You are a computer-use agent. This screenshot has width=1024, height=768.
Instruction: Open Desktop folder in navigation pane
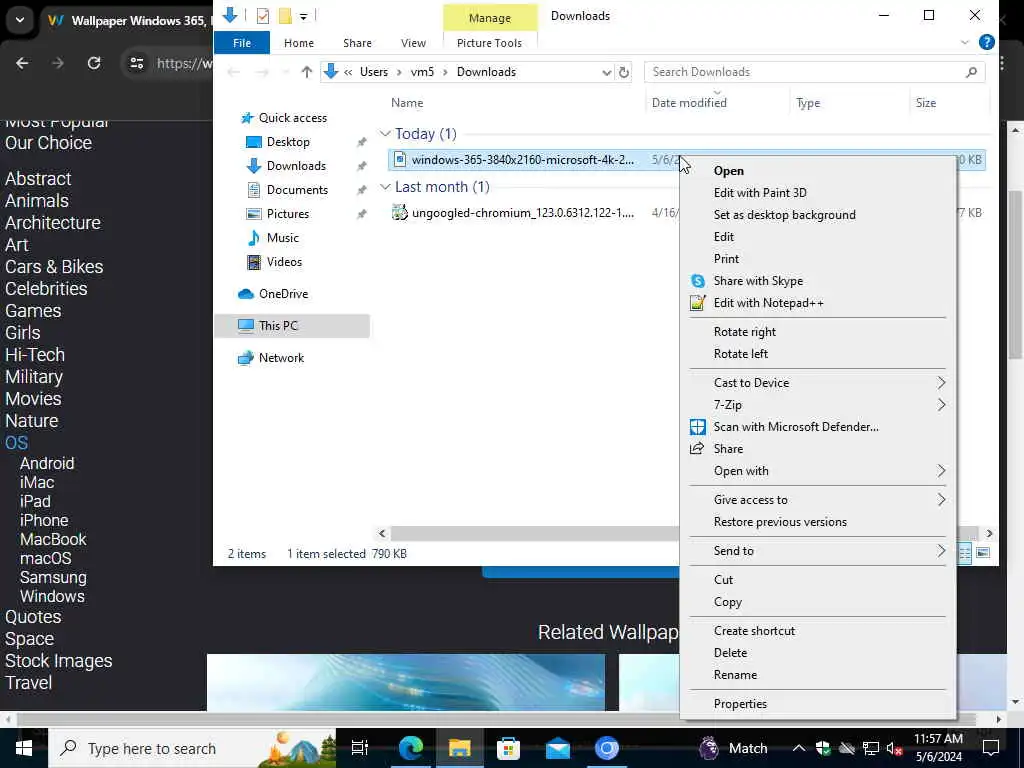click(287, 142)
